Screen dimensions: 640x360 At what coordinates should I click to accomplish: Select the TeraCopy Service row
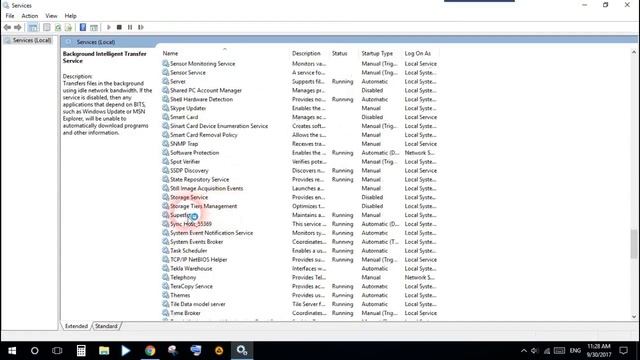[x=300, y=287]
